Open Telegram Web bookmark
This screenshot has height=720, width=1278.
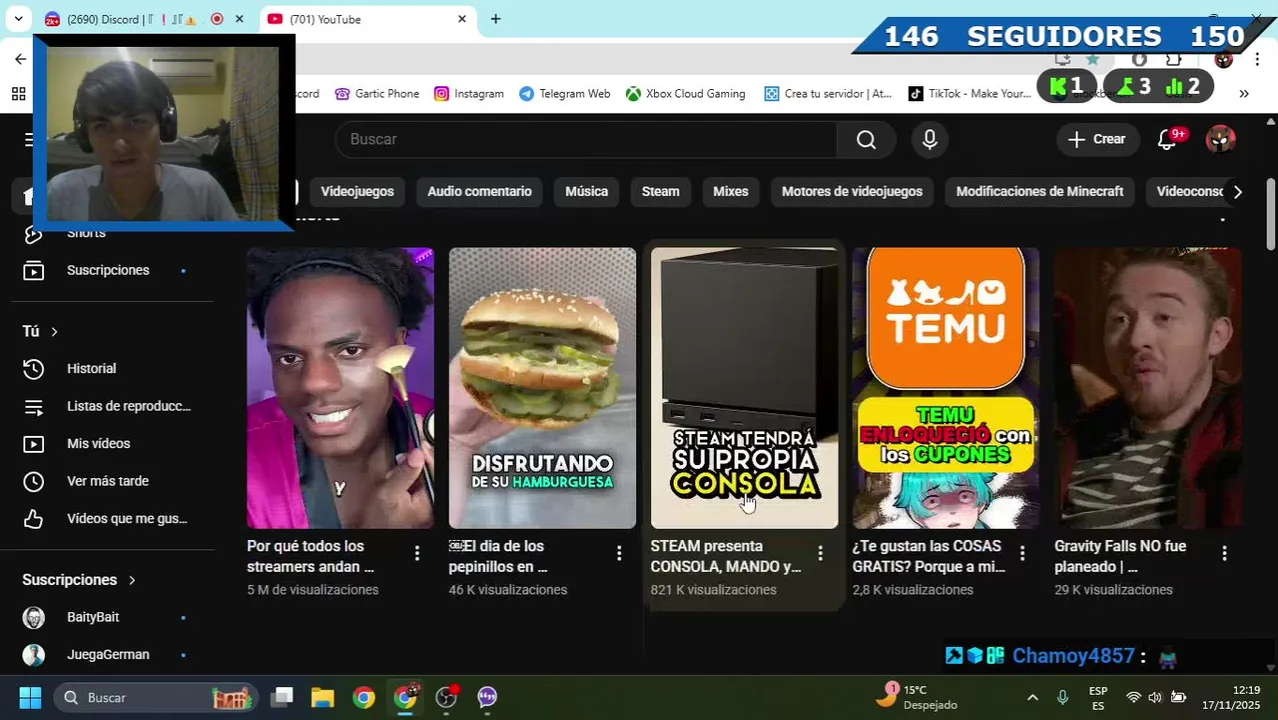[x=565, y=94]
